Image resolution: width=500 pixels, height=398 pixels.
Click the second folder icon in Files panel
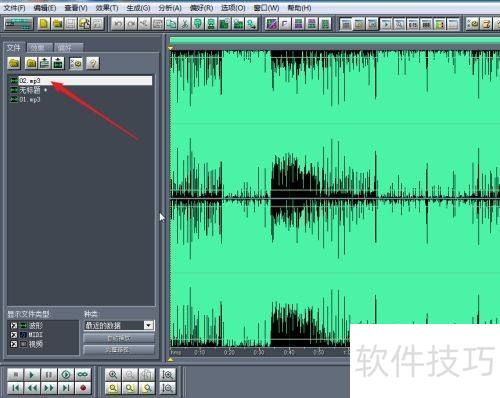(x=31, y=63)
